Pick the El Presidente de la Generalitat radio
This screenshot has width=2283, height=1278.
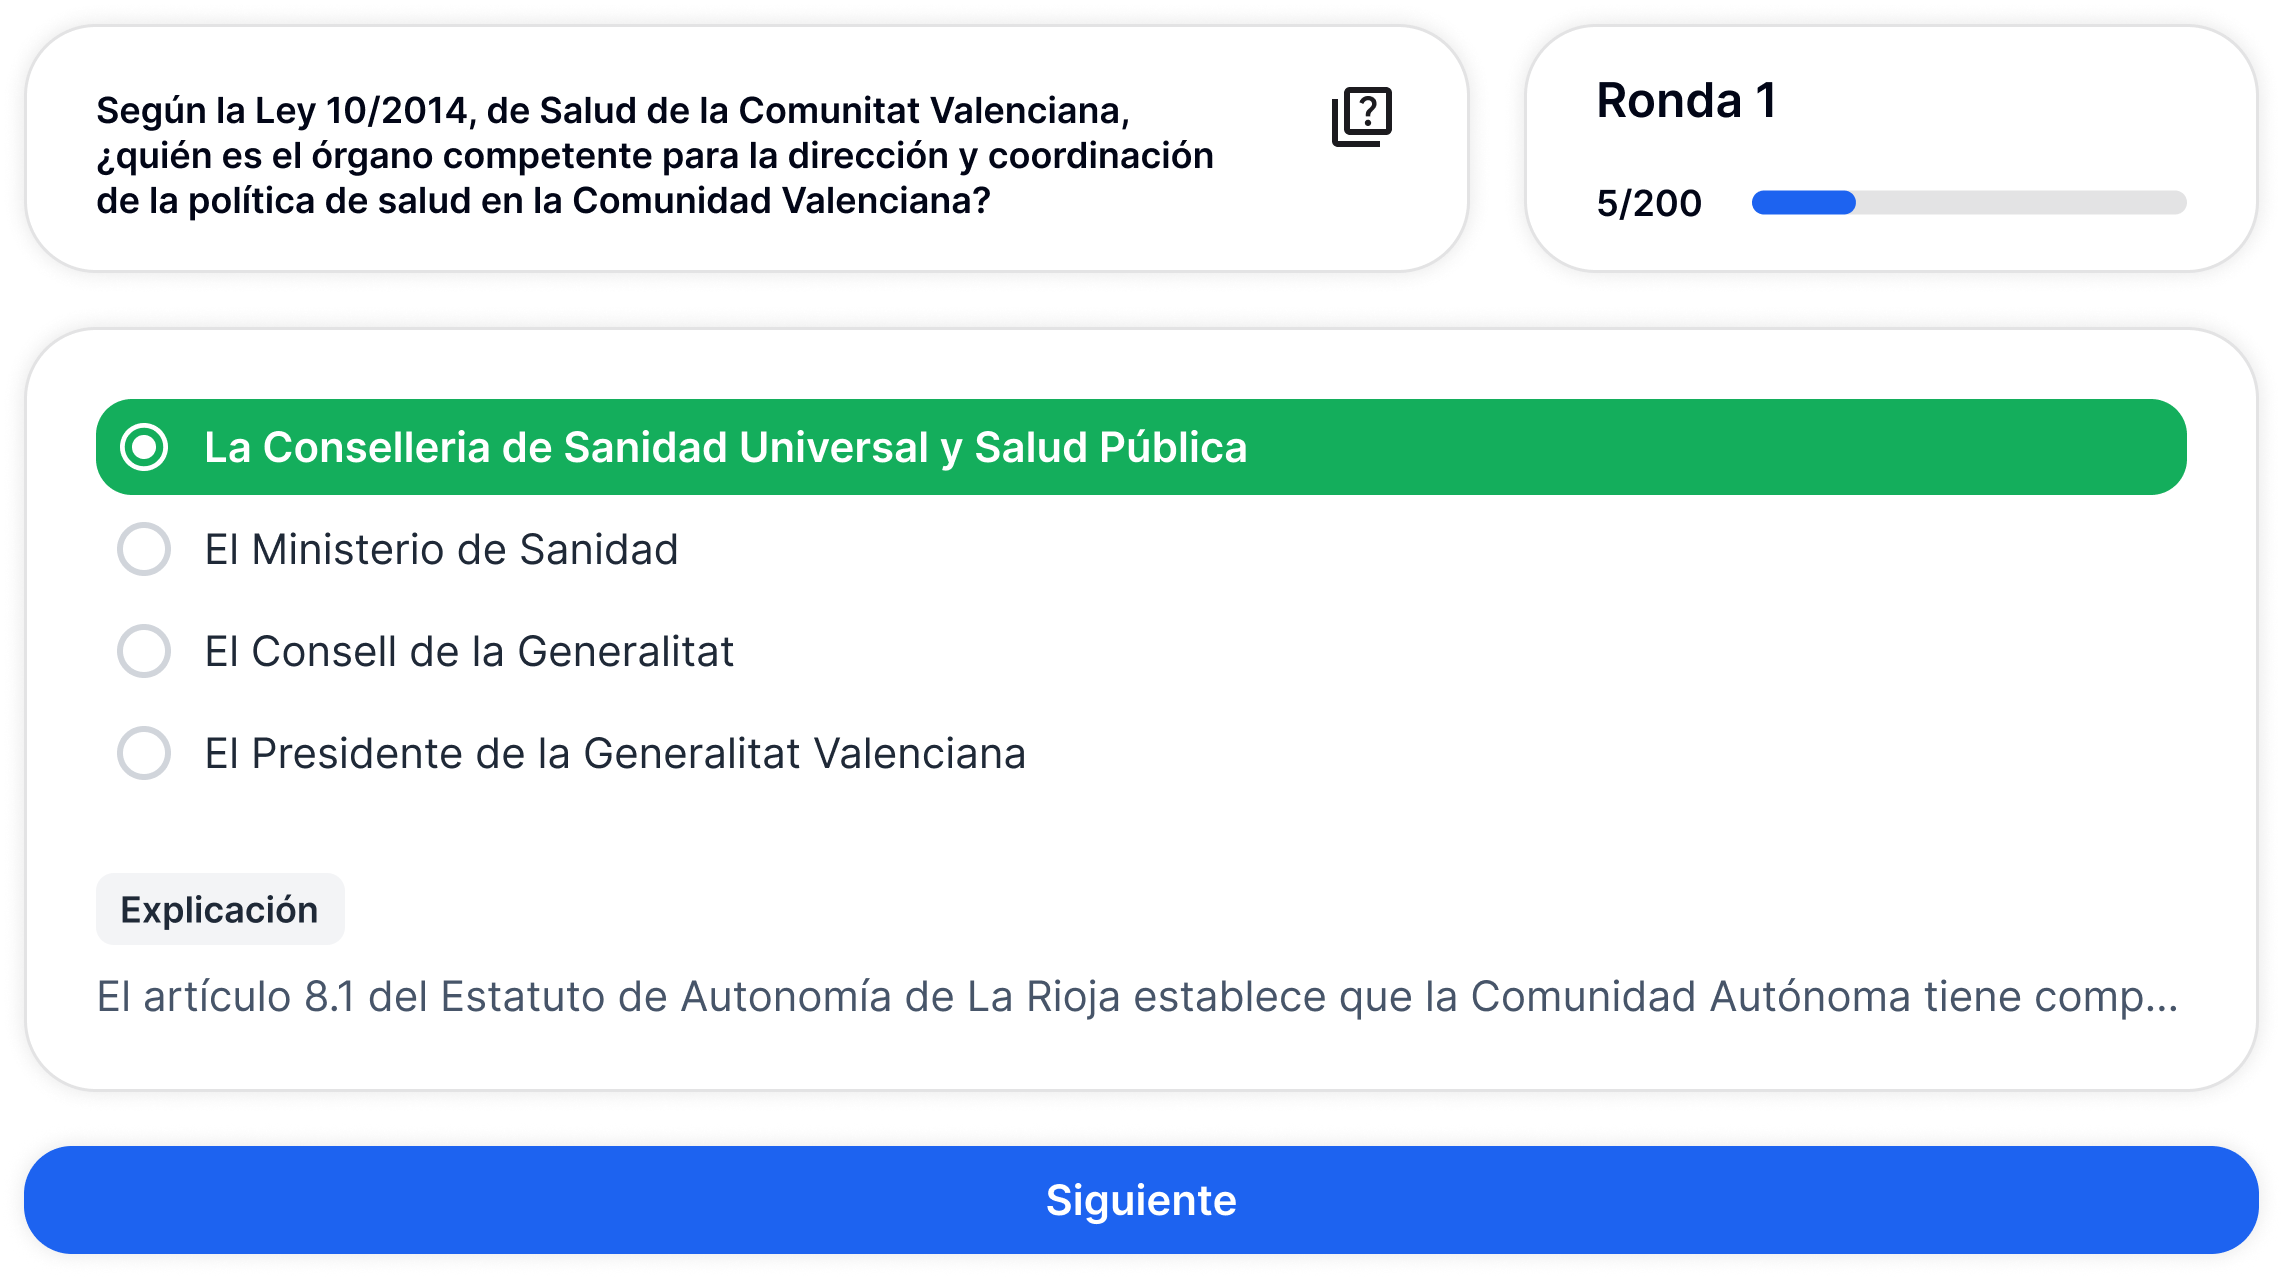point(144,753)
